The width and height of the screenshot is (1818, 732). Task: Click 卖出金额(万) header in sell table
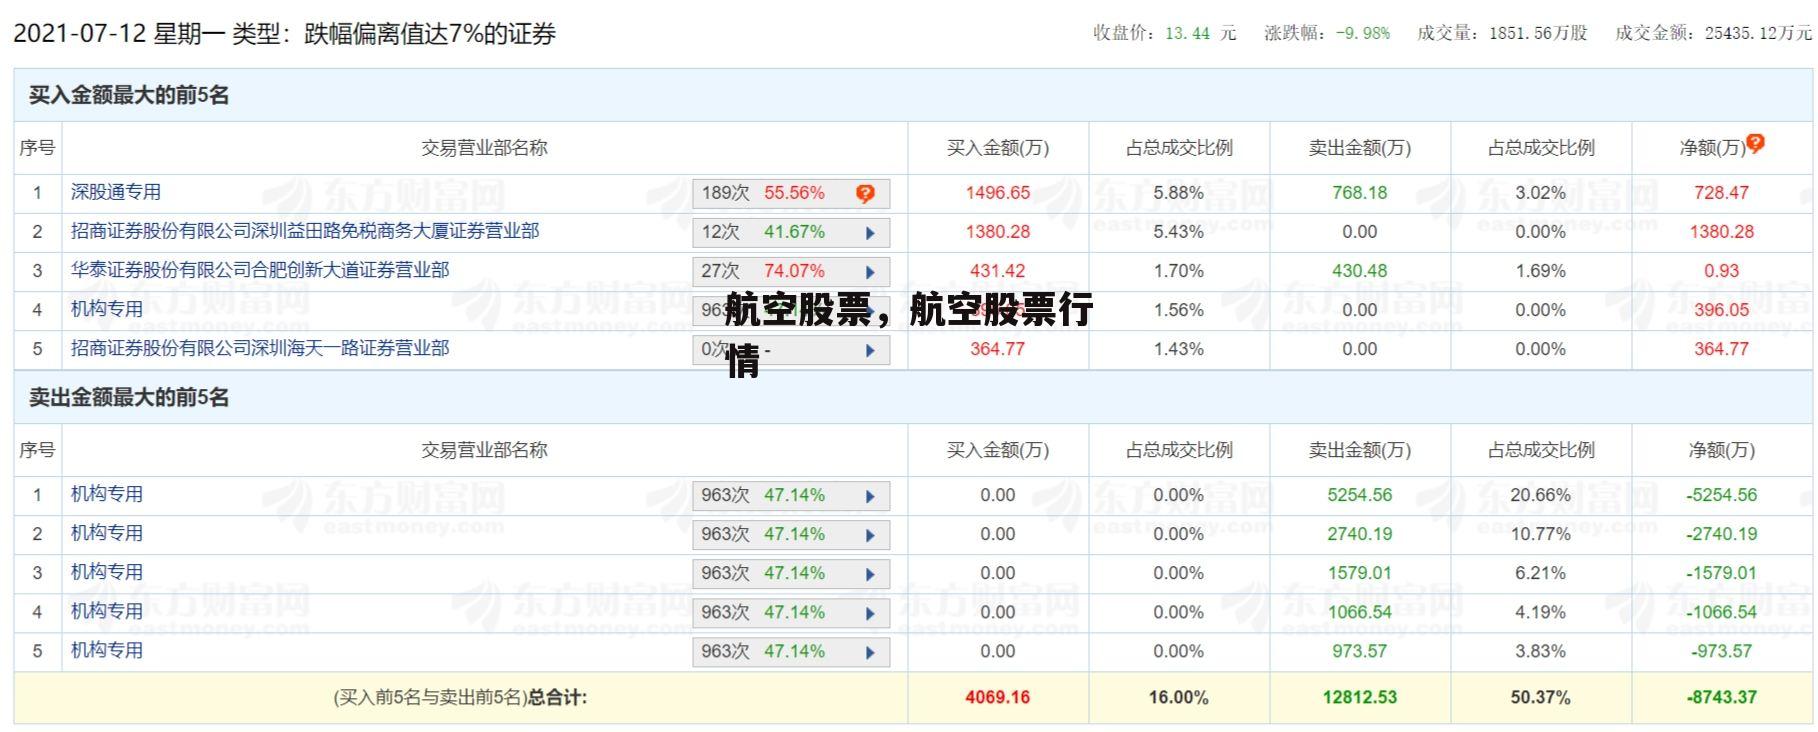tap(1360, 450)
